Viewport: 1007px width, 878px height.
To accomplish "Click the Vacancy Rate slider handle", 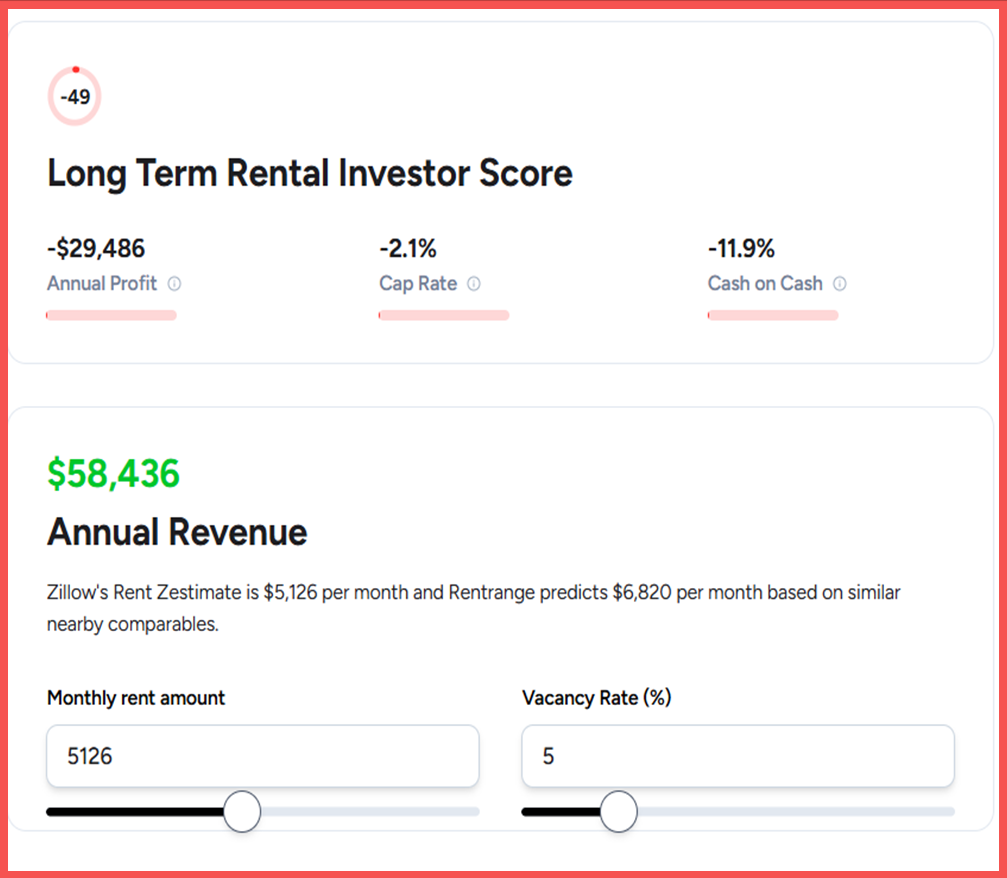I will click(618, 812).
